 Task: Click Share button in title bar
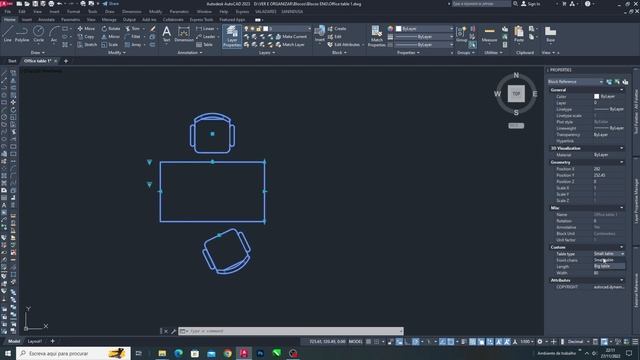[110, 4]
